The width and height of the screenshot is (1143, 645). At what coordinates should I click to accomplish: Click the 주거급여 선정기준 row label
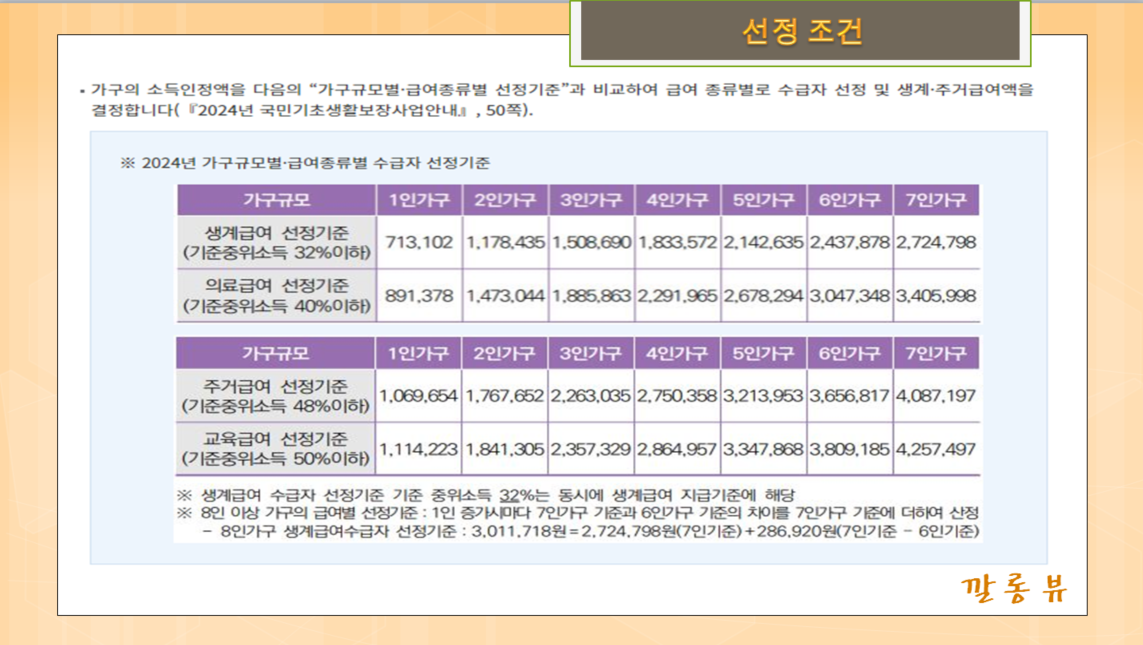(x=276, y=396)
